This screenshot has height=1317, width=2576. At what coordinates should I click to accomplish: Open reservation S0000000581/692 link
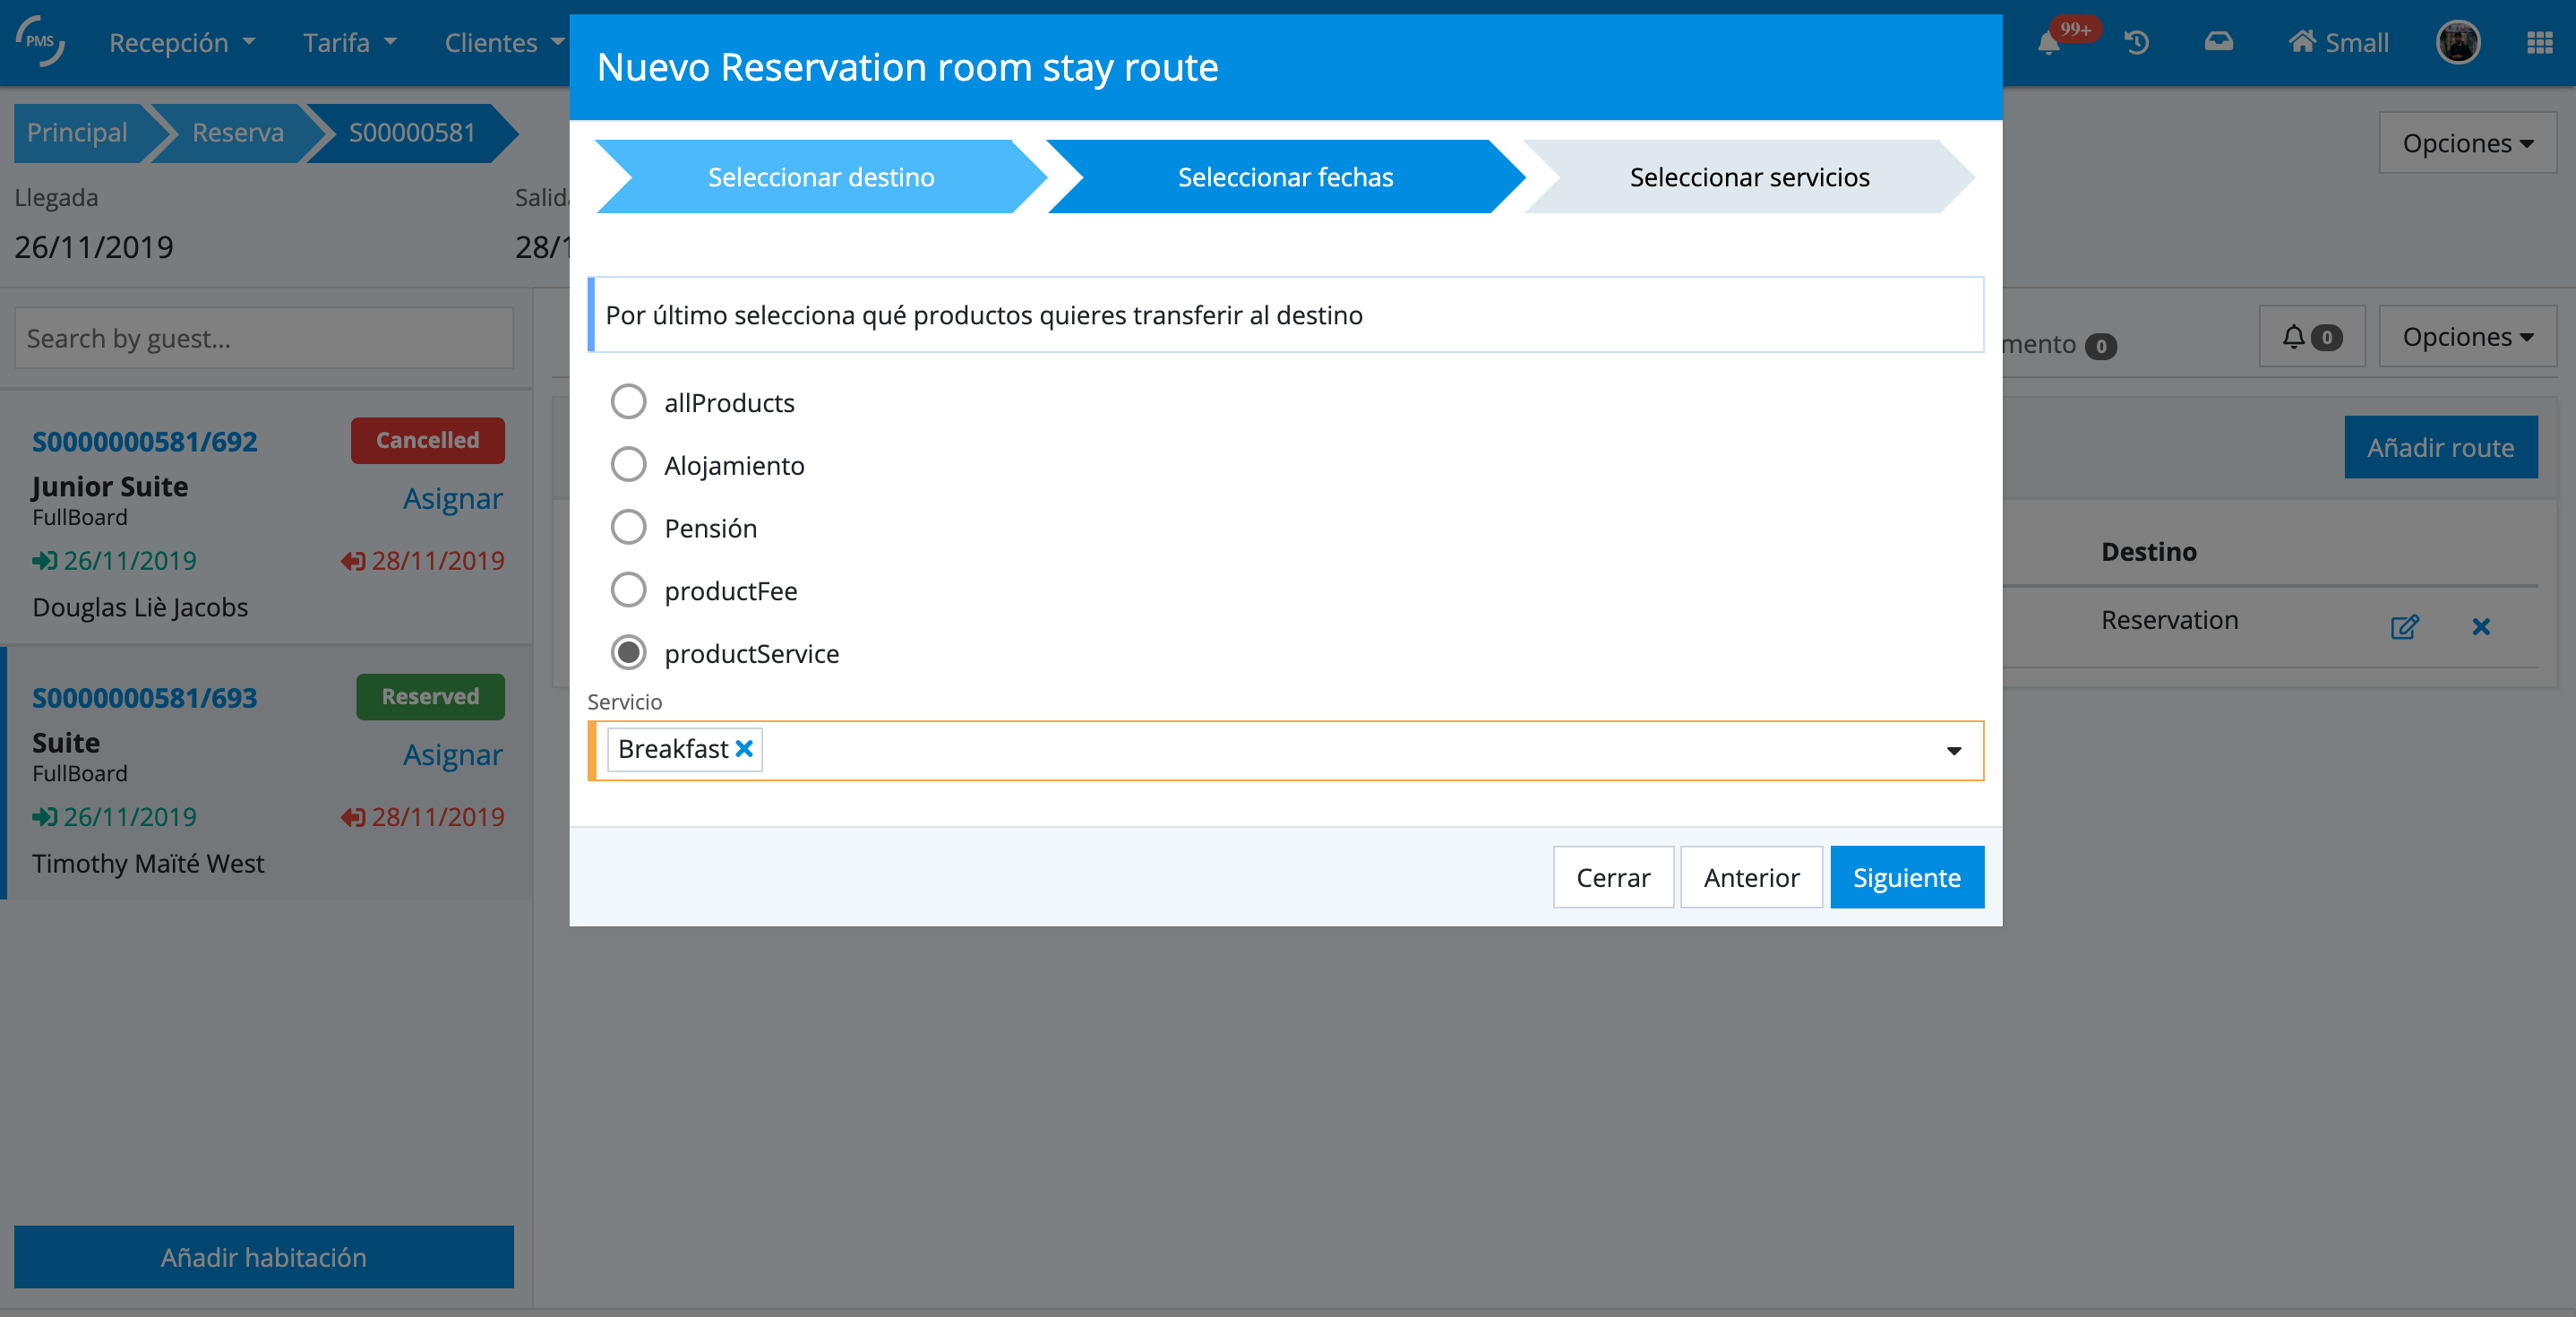click(x=145, y=441)
